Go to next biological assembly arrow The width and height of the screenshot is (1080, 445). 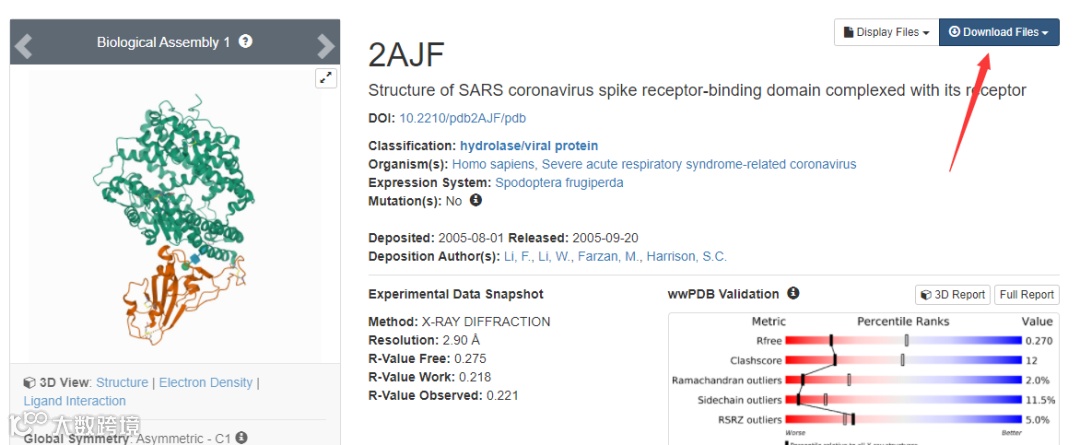point(325,44)
